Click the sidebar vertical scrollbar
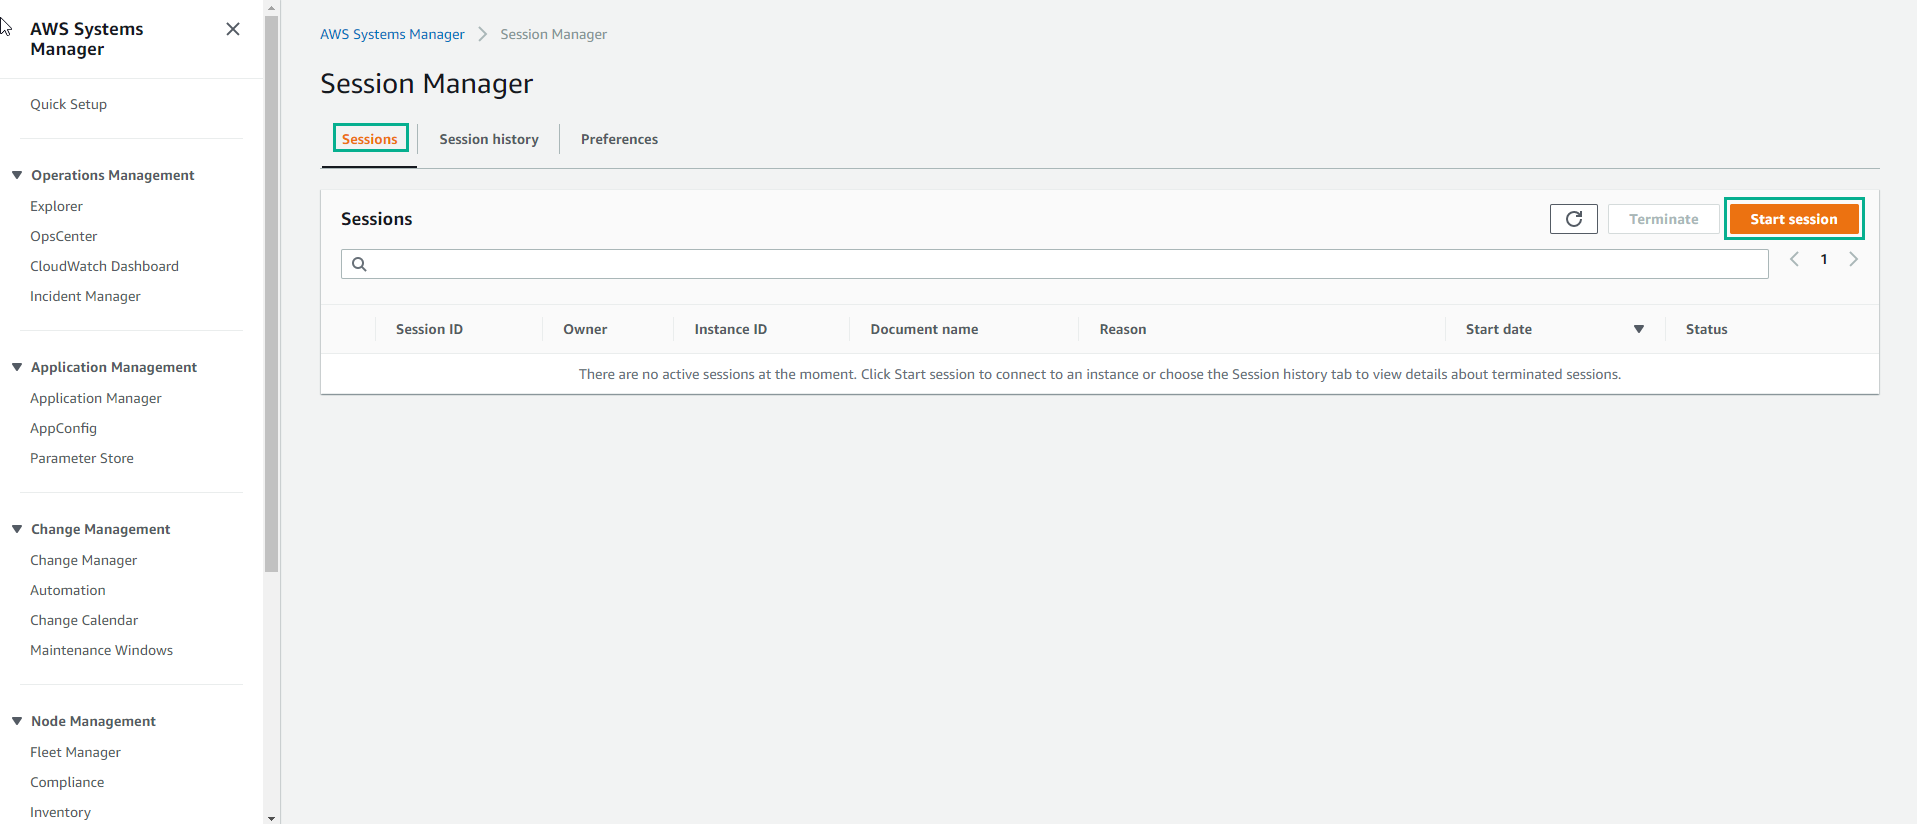Image resolution: width=1917 pixels, height=824 pixels. tap(271, 294)
